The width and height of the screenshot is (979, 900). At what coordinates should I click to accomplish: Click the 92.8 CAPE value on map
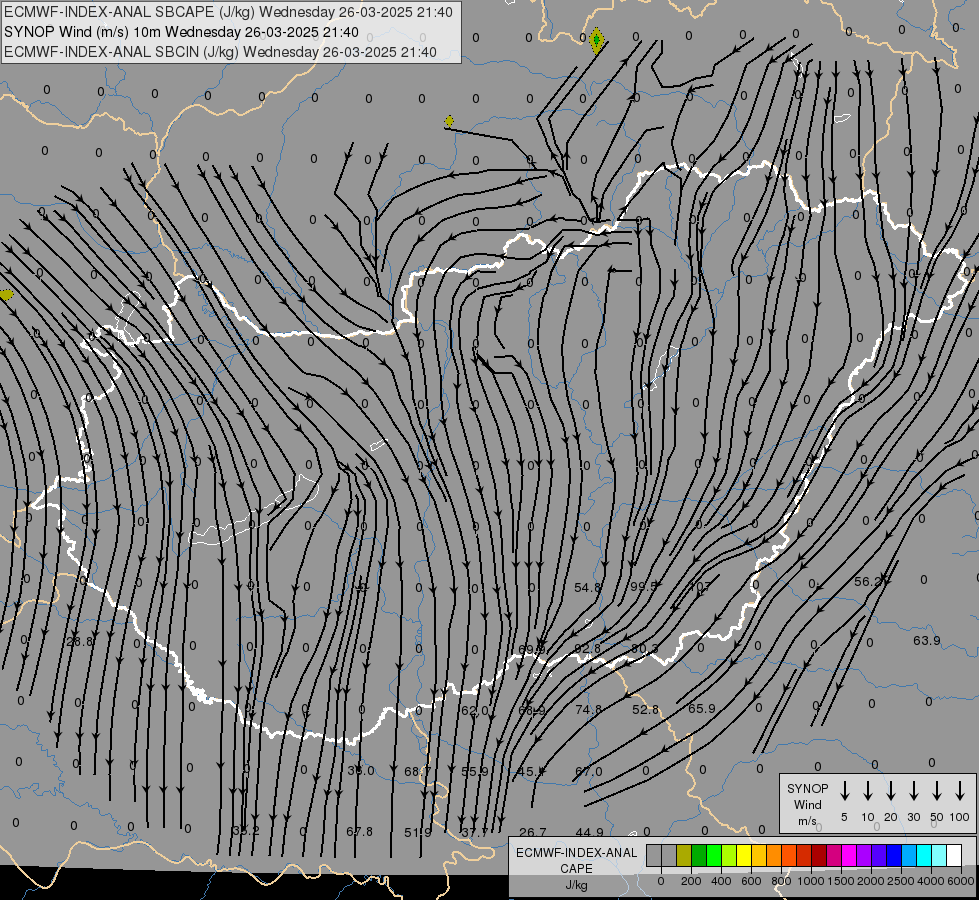588,648
